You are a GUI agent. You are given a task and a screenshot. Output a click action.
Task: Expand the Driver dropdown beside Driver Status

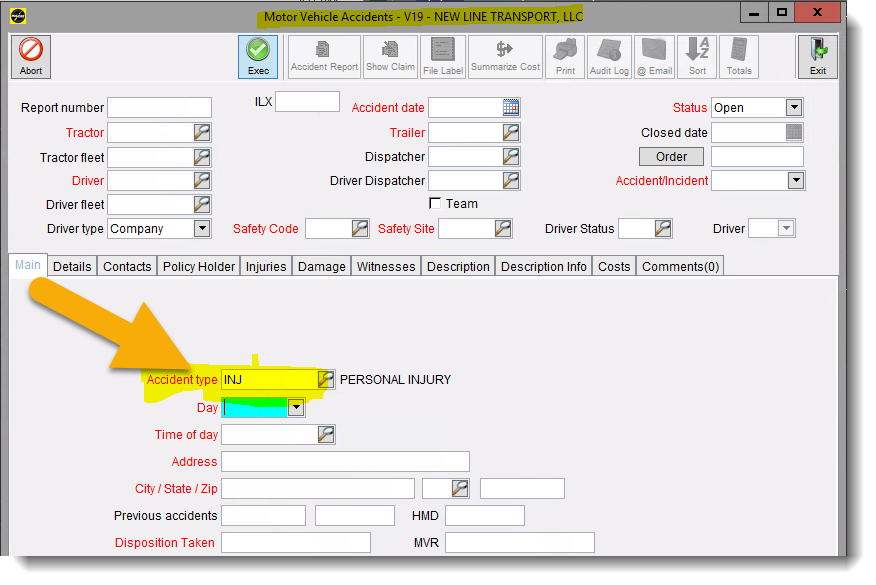(x=786, y=228)
